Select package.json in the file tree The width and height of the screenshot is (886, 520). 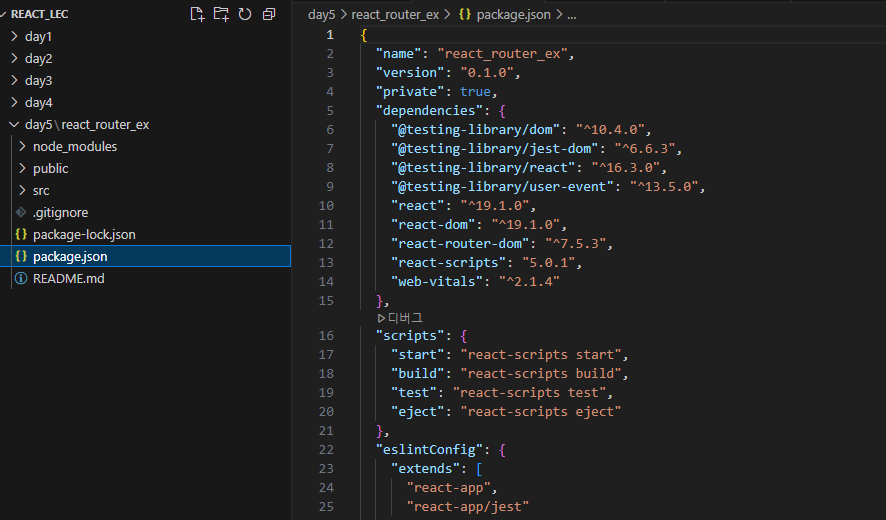point(145,256)
